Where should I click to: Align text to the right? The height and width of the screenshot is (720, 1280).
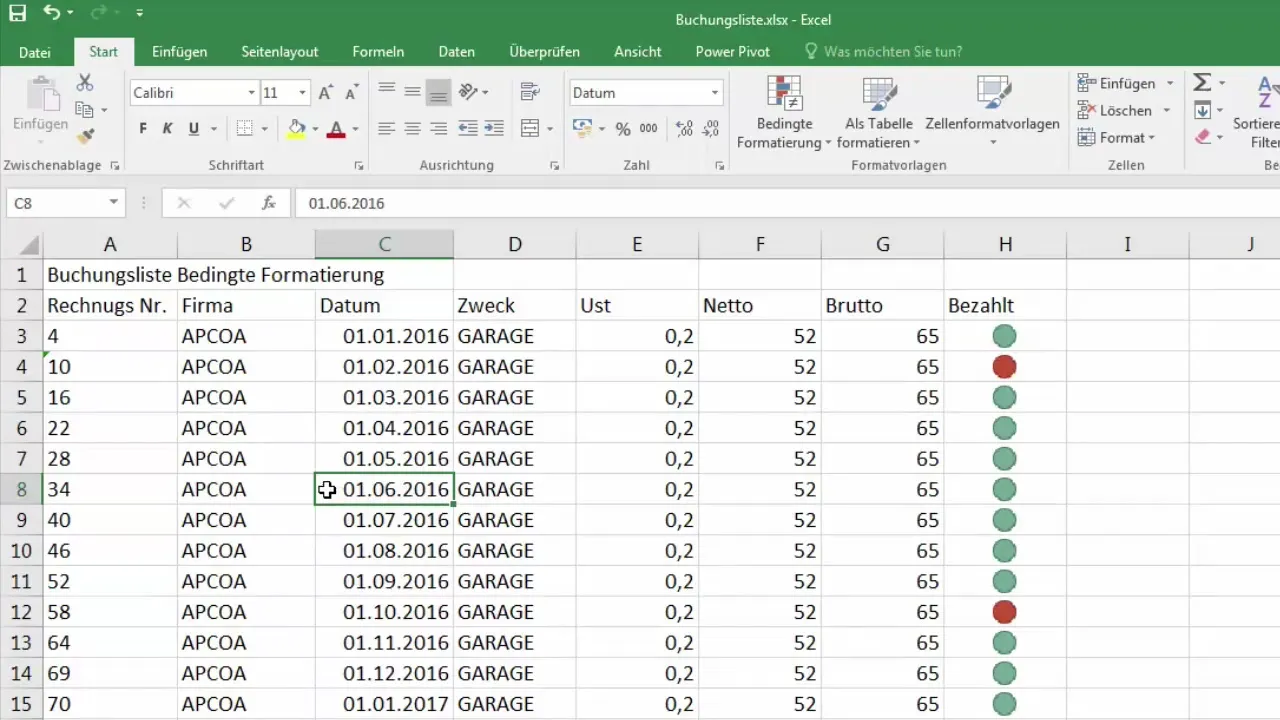(x=438, y=129)
